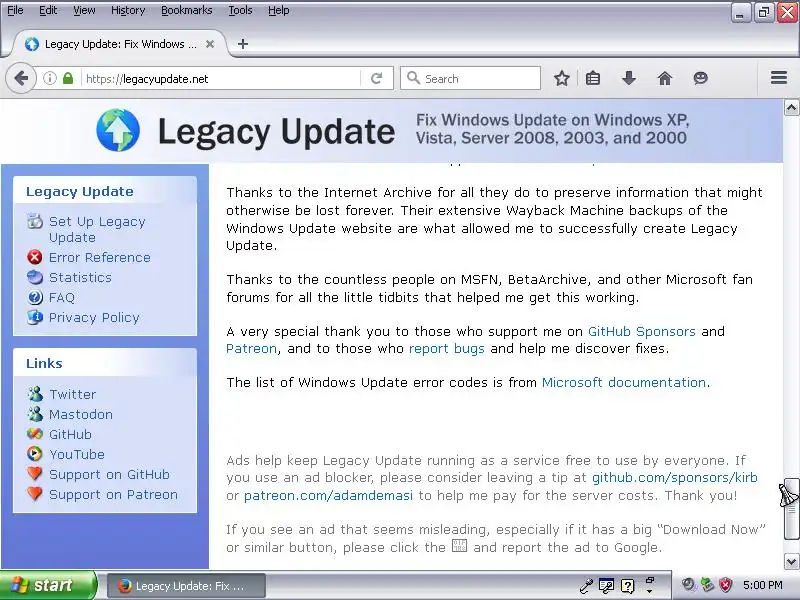Follow the Patreon link in the thank-you paragraph
This screenshot has width=800, height=600.
pyautogui.click(x=252, y=348)
